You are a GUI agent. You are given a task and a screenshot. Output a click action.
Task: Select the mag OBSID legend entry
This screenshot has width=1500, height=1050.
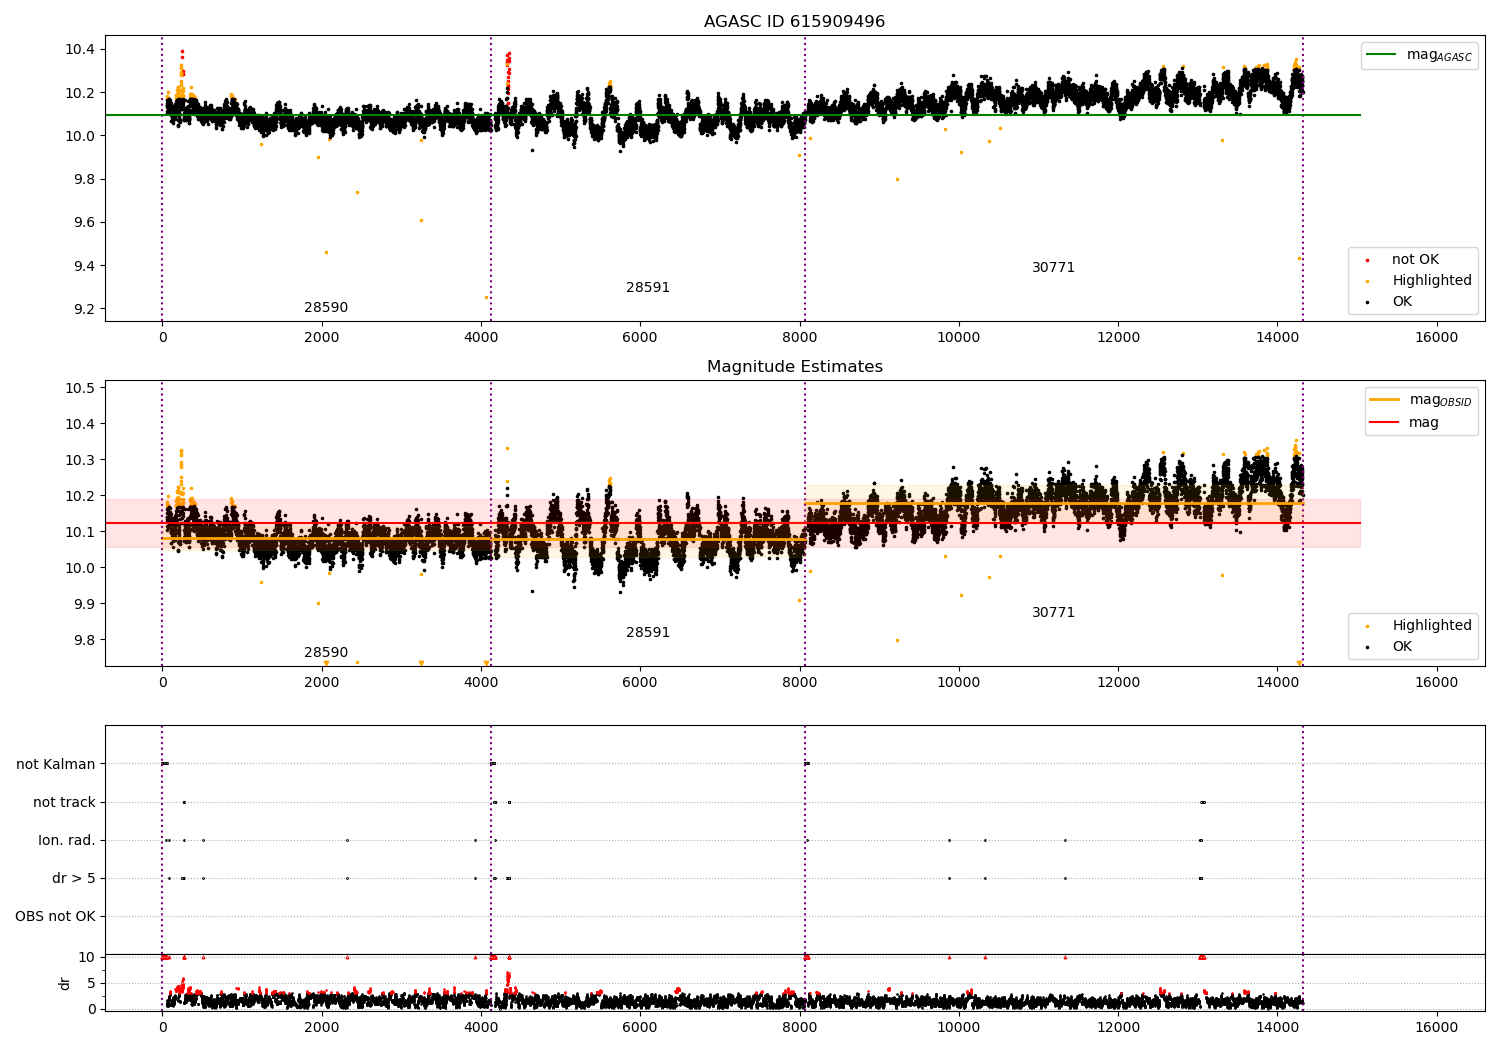pyautogui.click(x=1420, y=400)
